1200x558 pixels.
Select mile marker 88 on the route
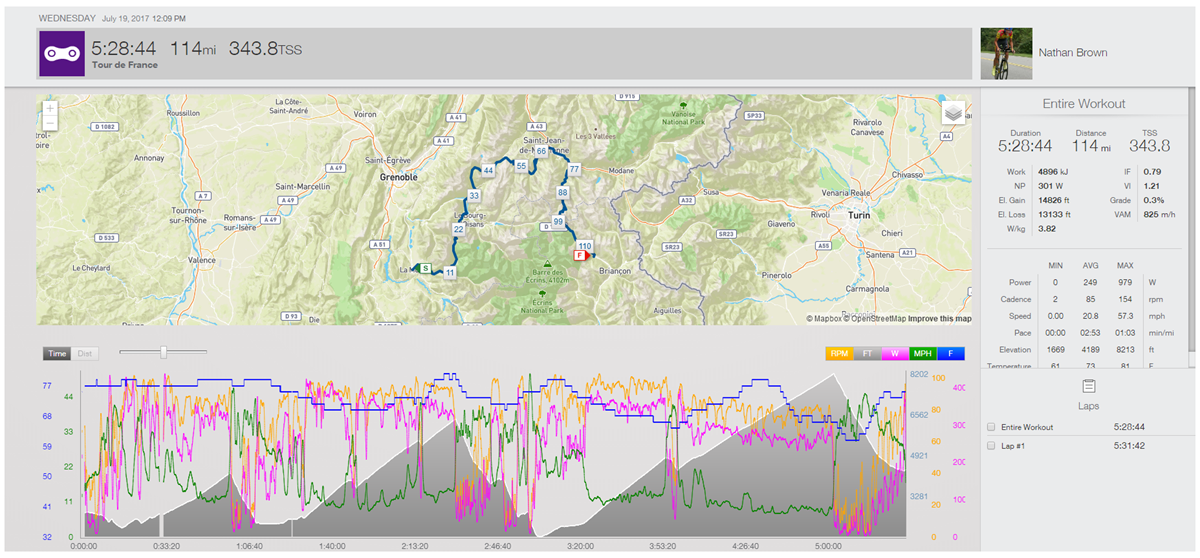coord(563,192)
